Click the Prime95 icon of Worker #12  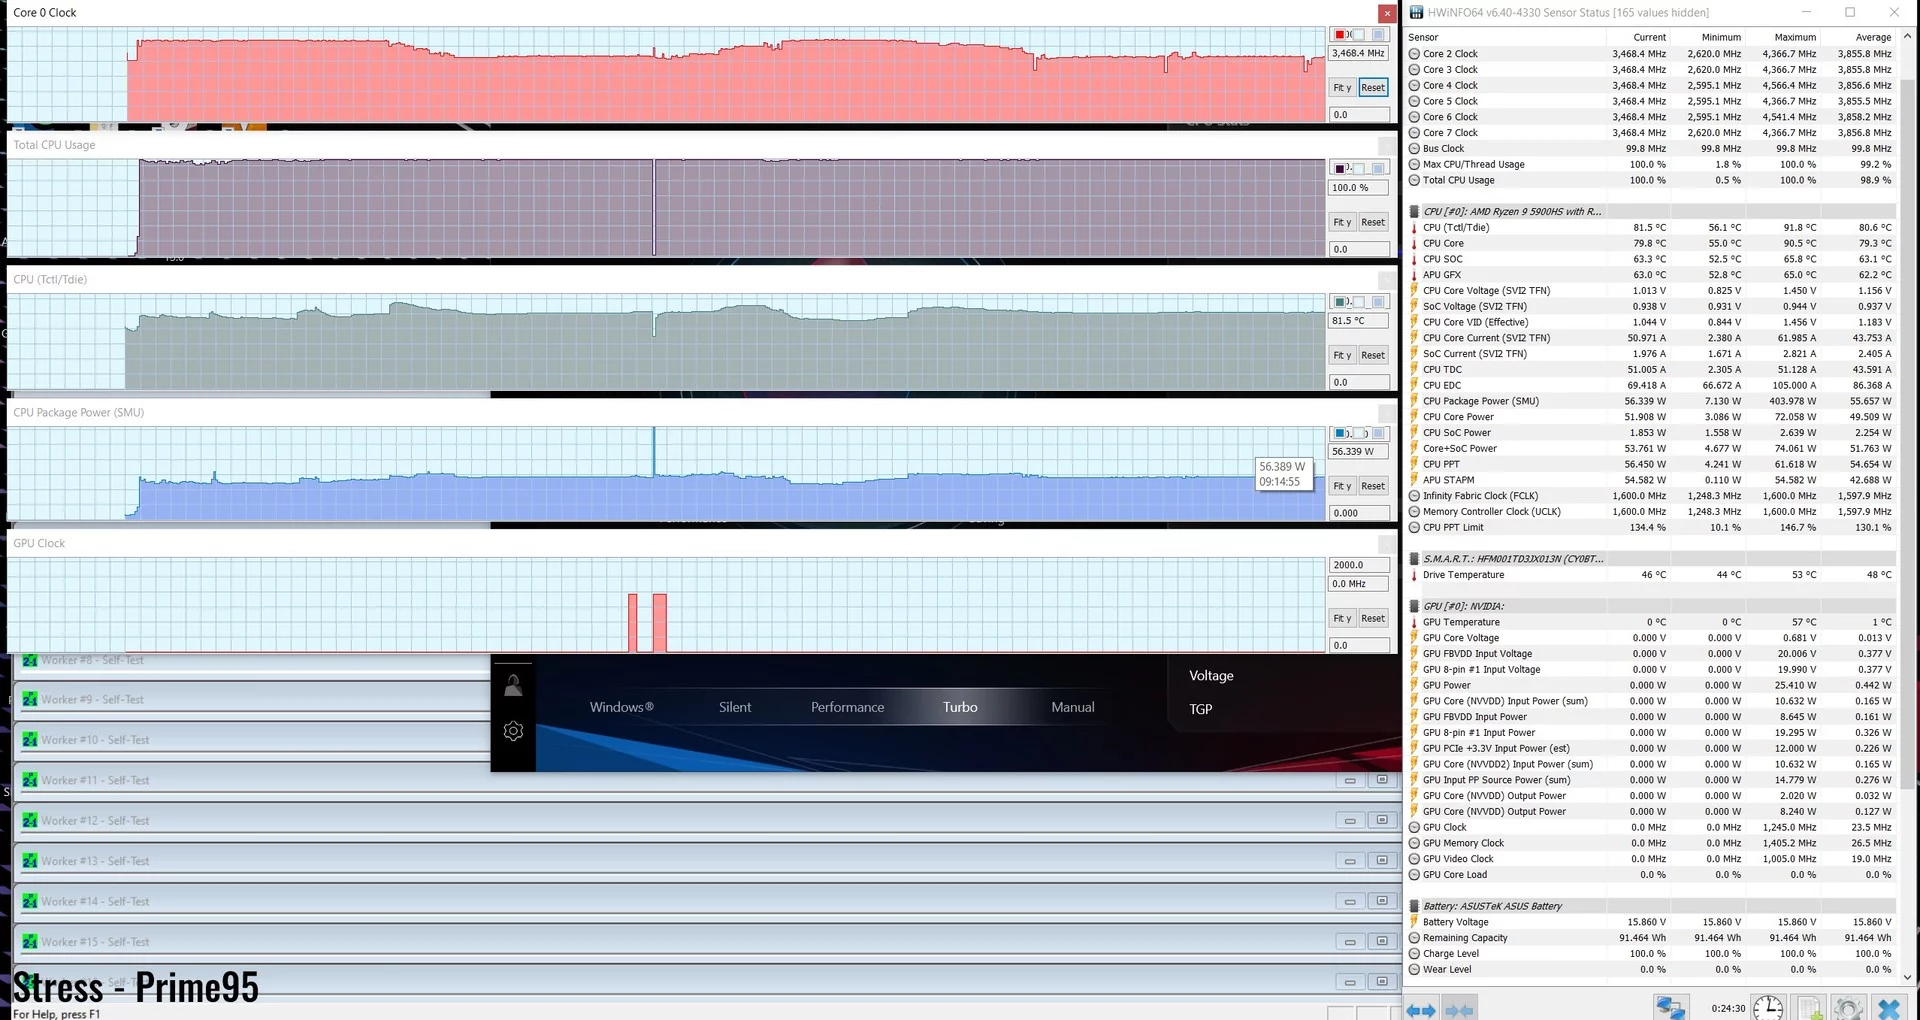(30, 821)
